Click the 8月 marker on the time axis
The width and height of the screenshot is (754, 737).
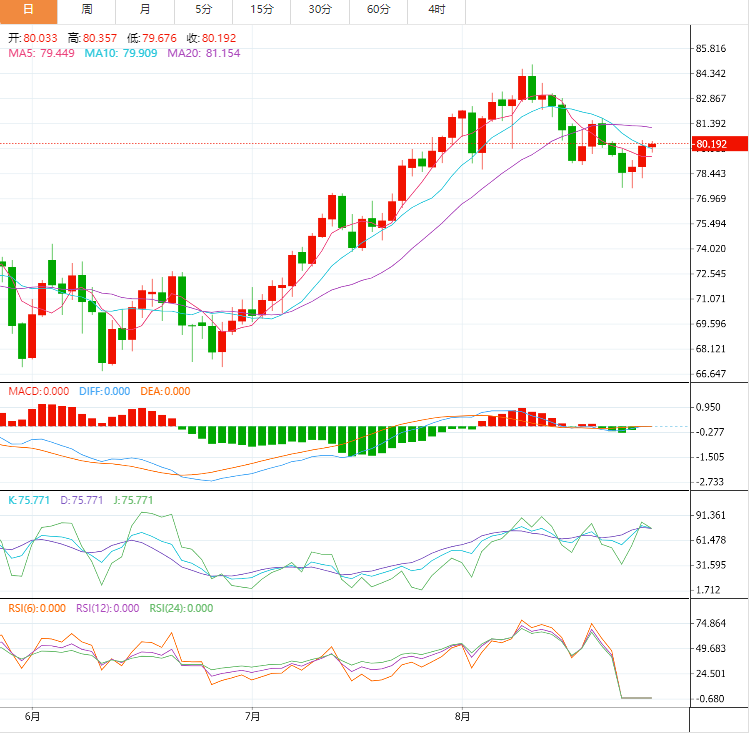462,717
